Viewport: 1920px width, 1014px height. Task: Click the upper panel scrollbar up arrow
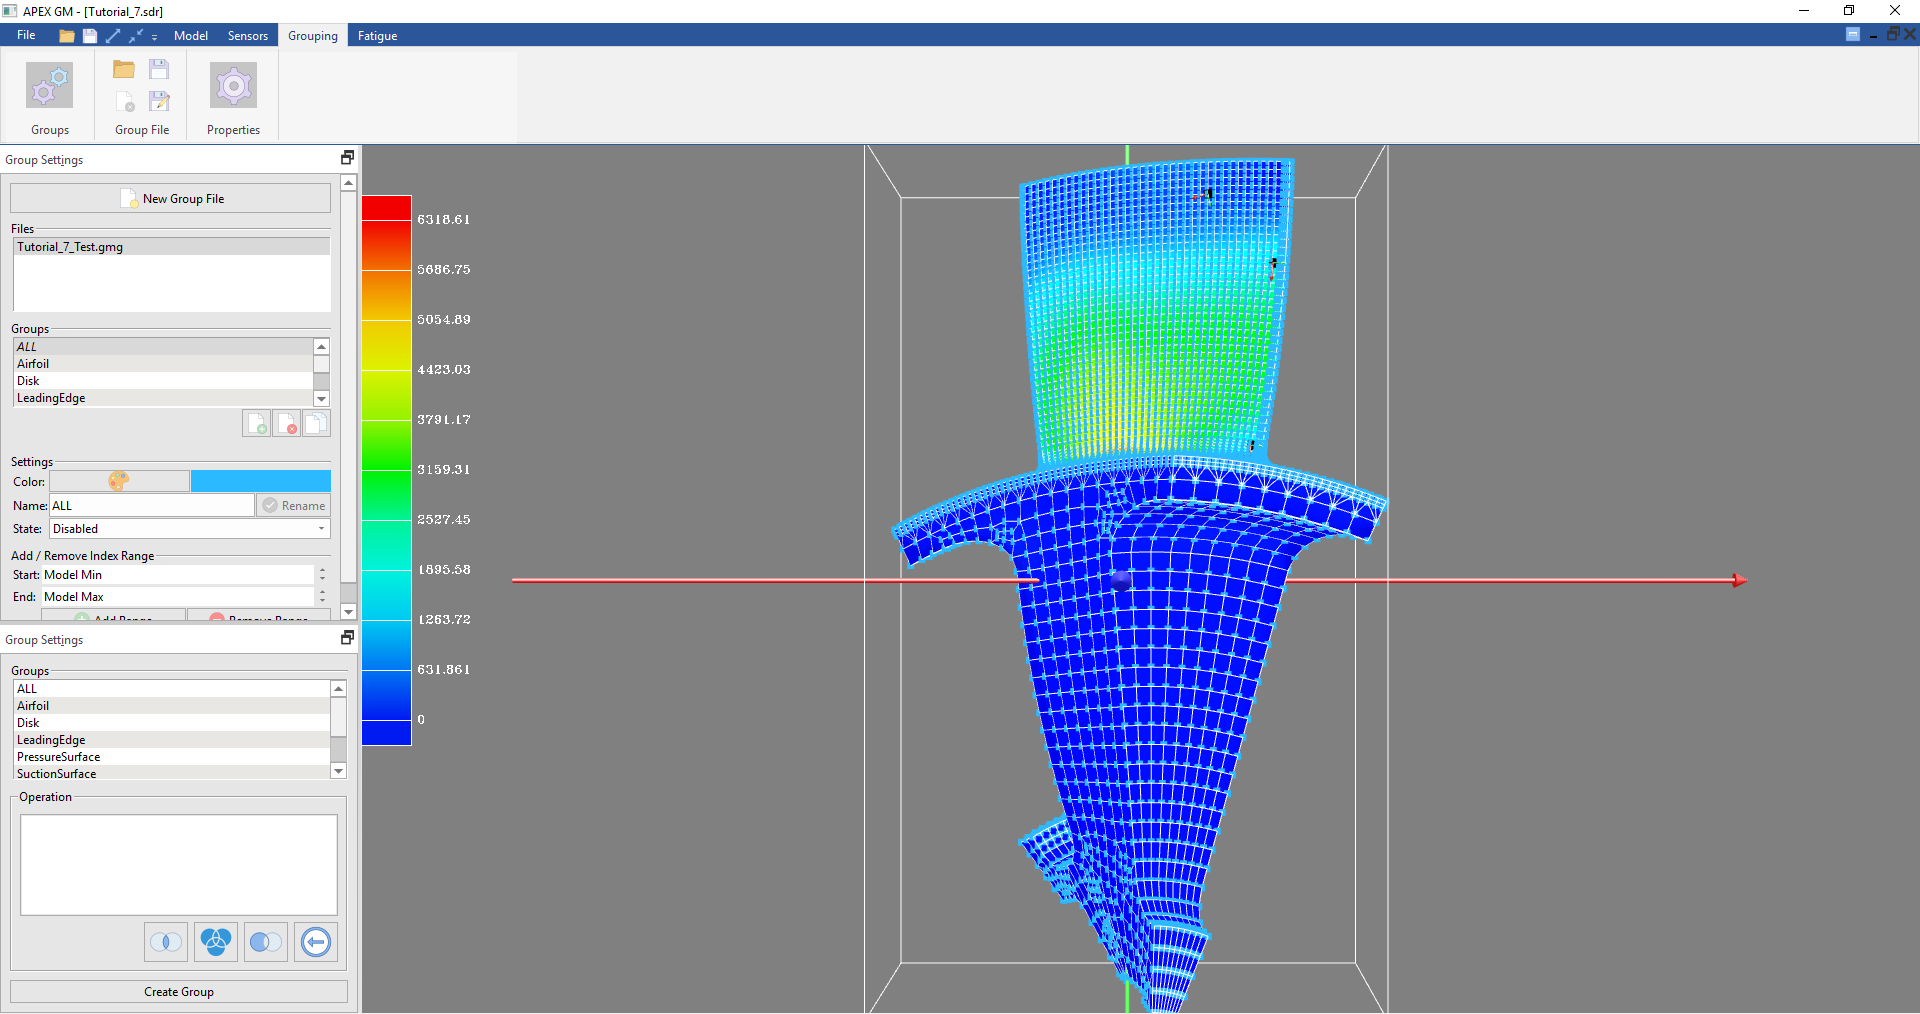[x=349, y=183]
